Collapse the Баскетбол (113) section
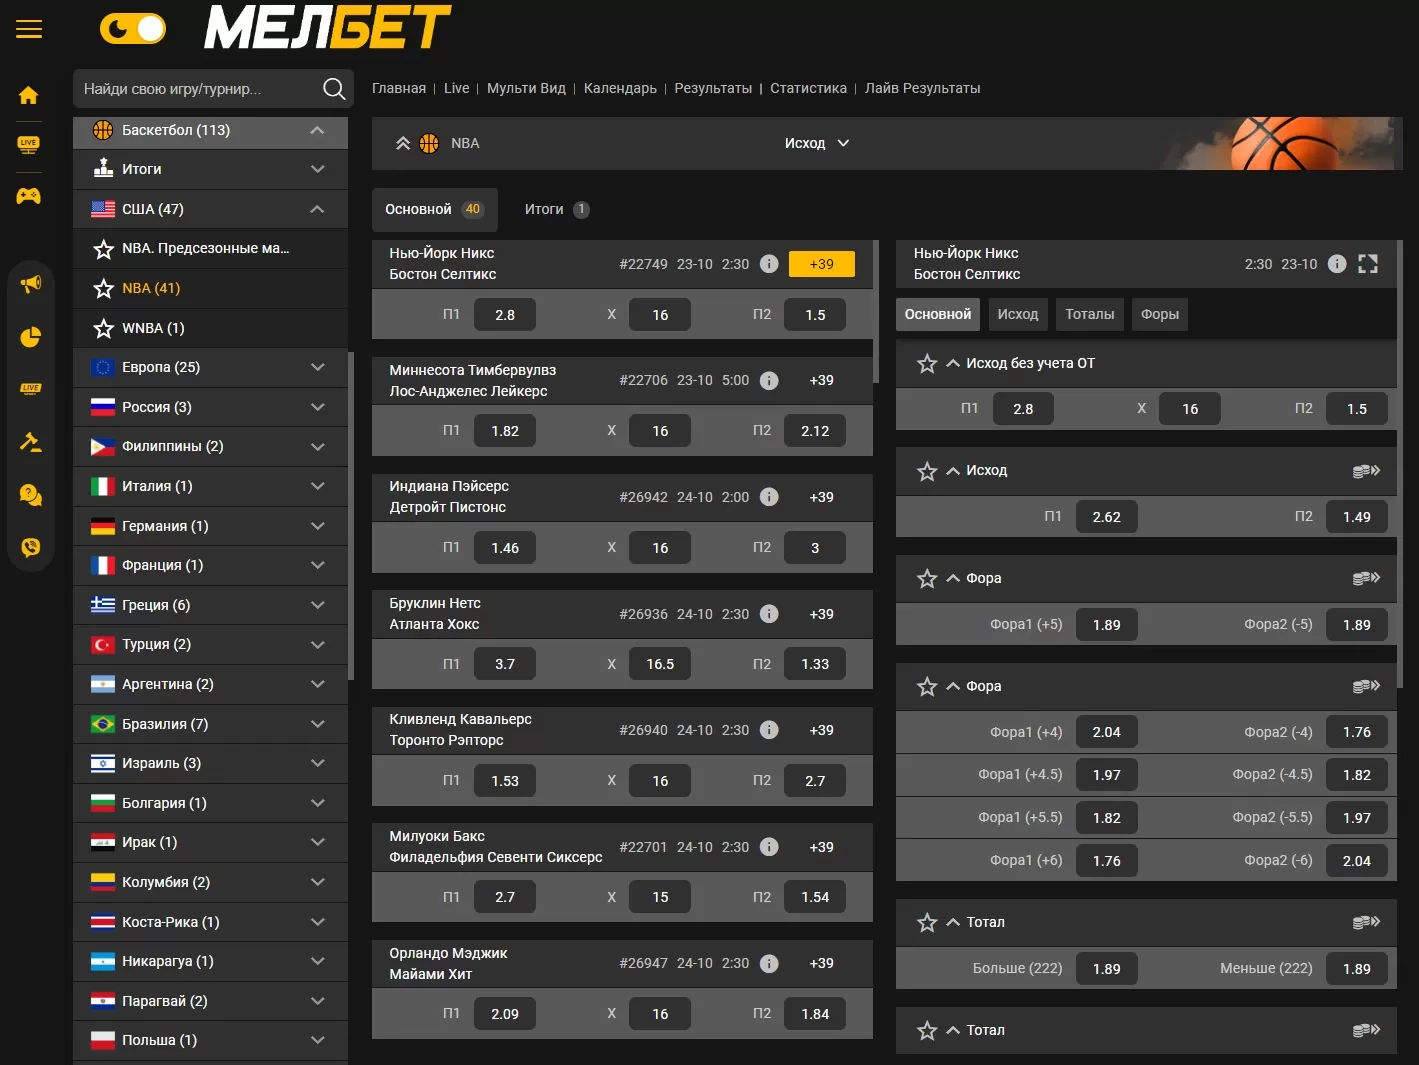The height and width of the screenshot is (1065, 1419). click(x=317, y=130)
